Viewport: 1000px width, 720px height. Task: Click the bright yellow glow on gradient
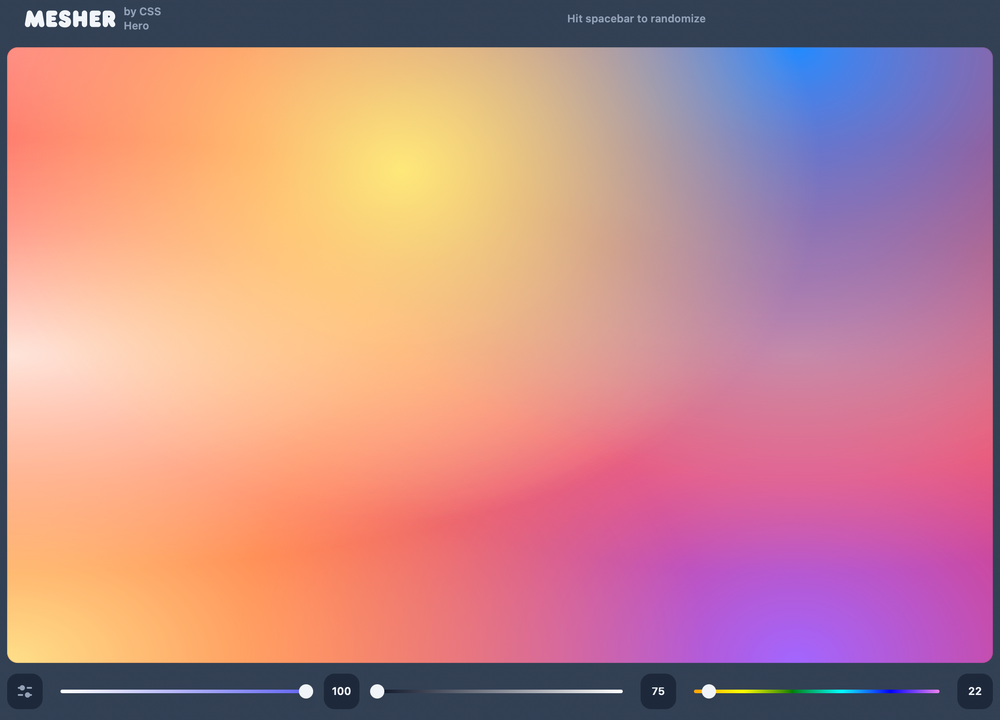pos(392,165)
